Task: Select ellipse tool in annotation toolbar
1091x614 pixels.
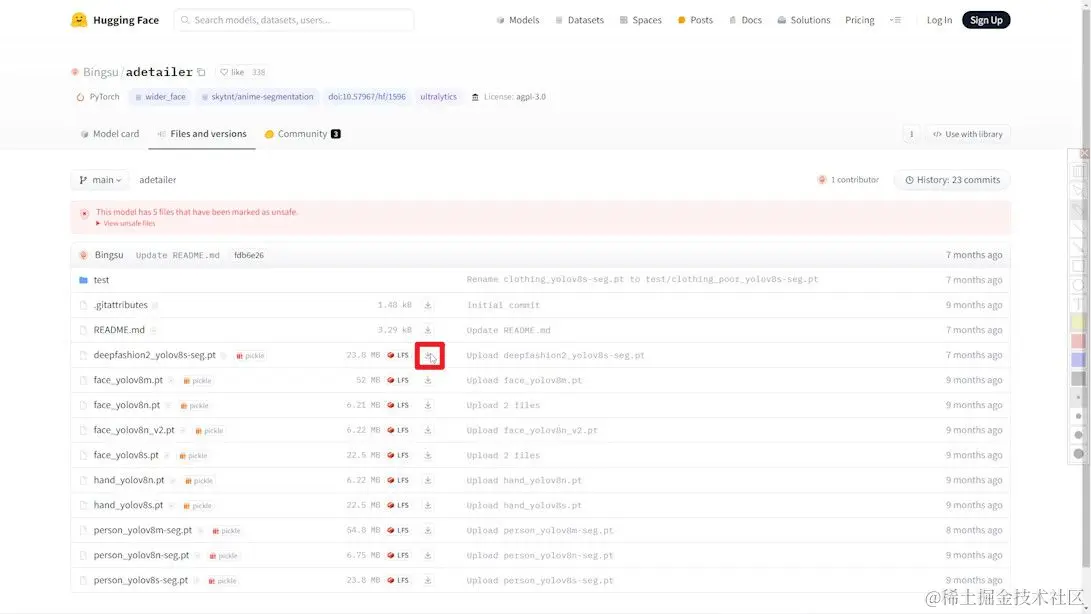Action: [1078, 285]
